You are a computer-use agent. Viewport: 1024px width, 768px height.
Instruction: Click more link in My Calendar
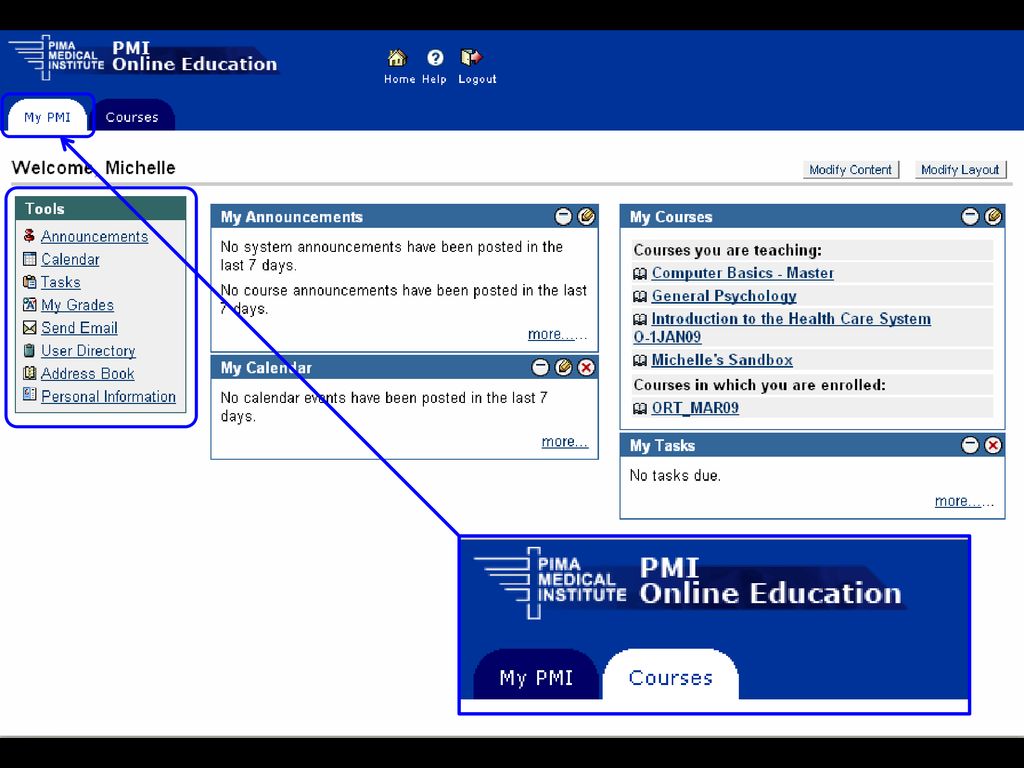[x=565, y=442]
